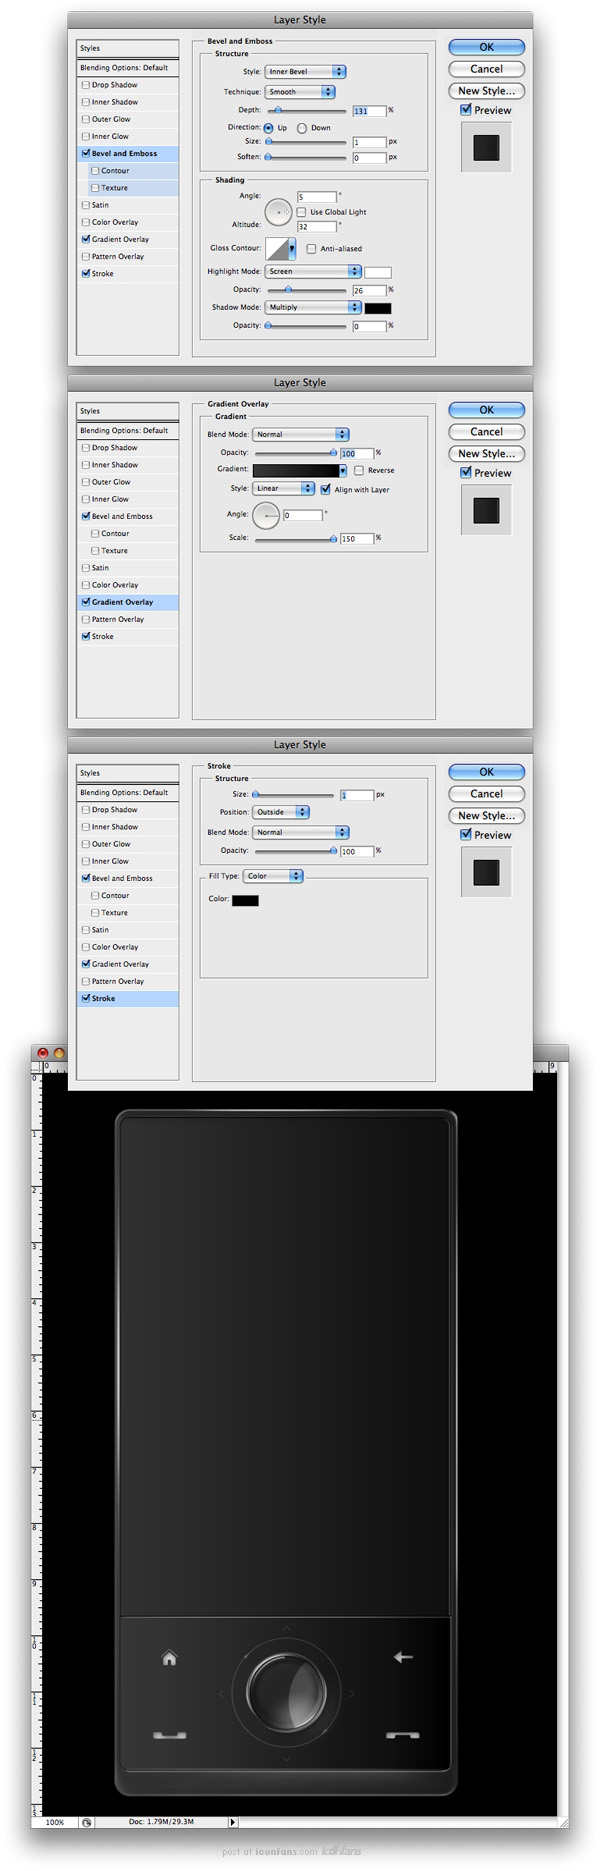Click the end-call icon on the phone artwork
Viewport: 600px width, 1871px height.
(402, 1735)
